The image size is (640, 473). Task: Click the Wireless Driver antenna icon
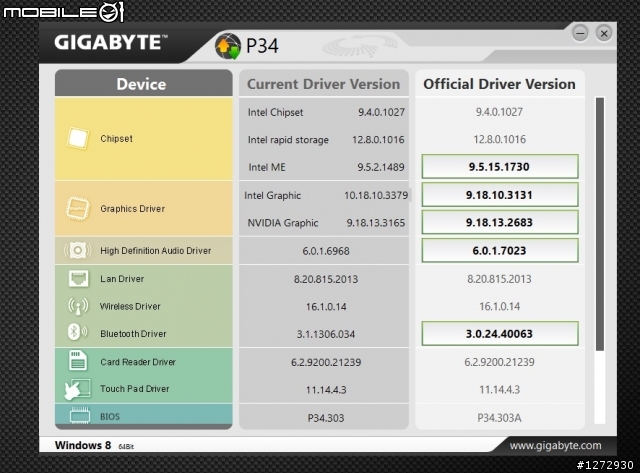point(78,306)
